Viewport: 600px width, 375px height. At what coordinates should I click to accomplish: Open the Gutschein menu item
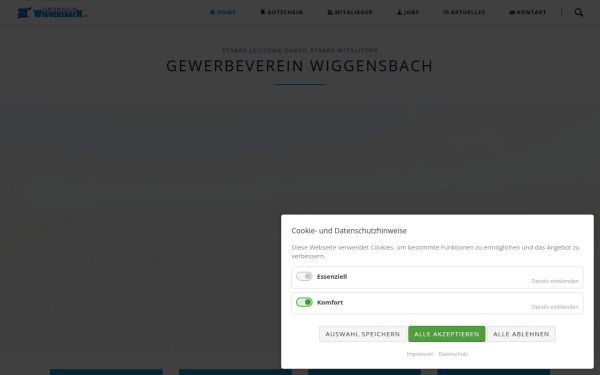[282, 12]
